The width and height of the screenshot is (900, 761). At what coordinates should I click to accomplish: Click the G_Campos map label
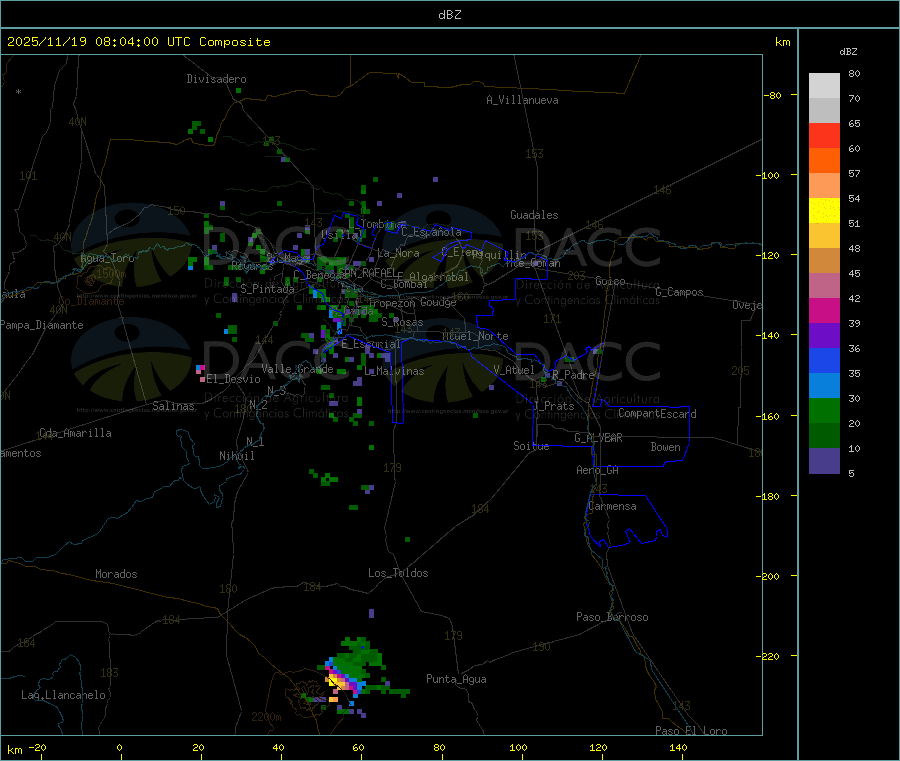[679, 292]
